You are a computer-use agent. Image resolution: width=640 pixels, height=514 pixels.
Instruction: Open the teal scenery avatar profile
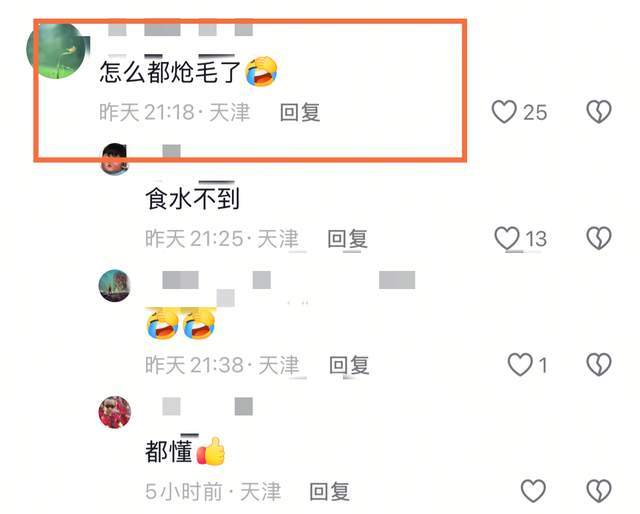tap(115, 286)
